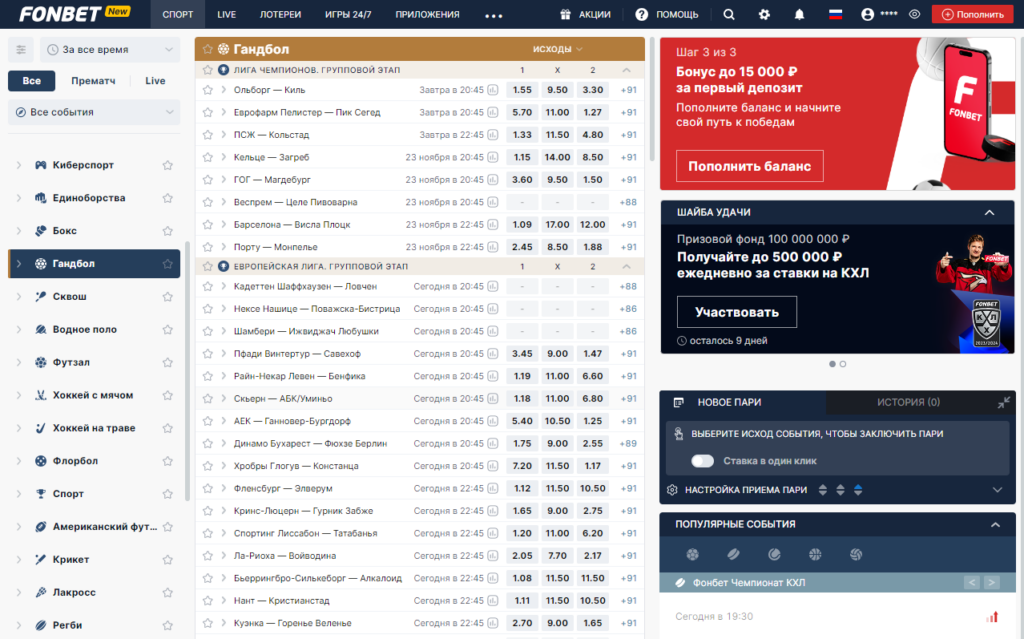The height and width of the screenshot is (639, 1024).
Task: Select the Все filter button
Action: (x=31, y=81)
